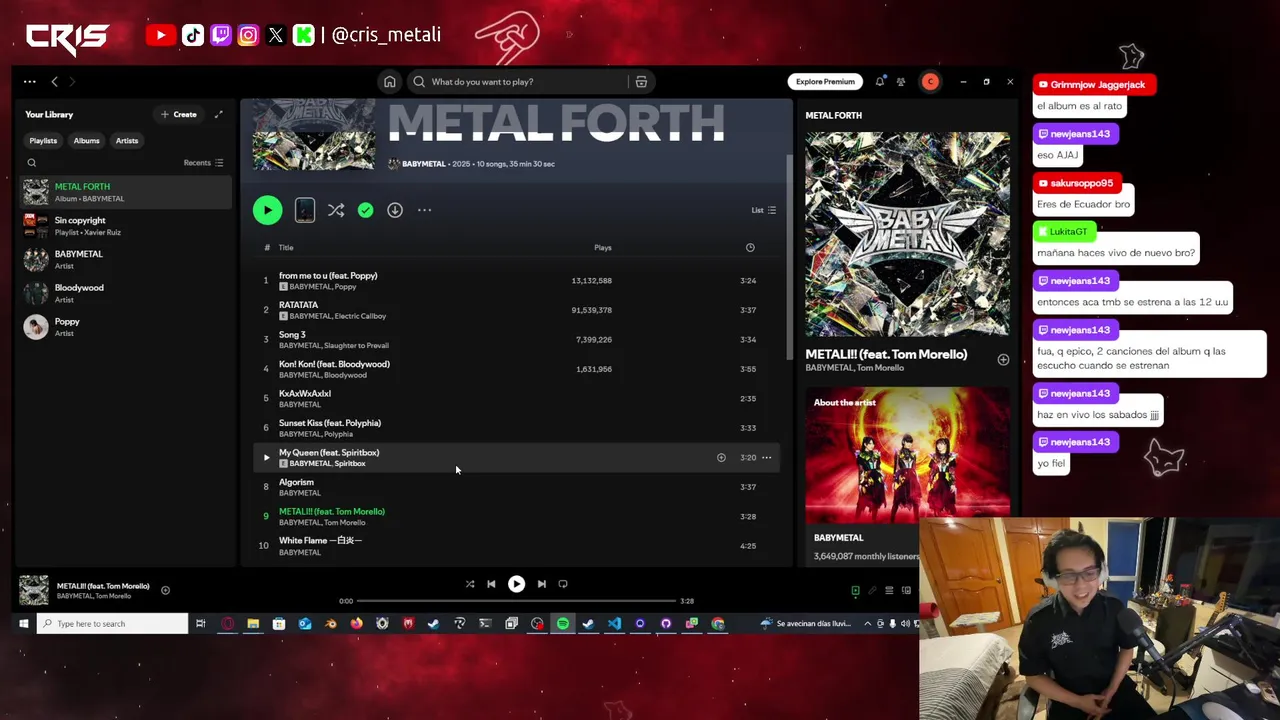Open Poppy artist in library
Viewport: 1280px width, 720px height.
(126, 327)
